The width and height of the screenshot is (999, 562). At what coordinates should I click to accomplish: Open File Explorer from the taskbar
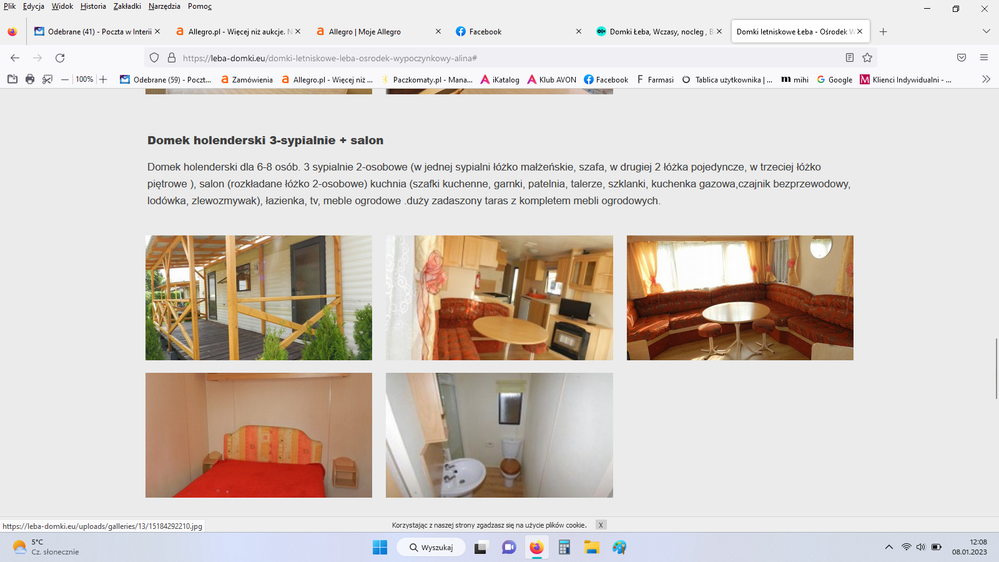[591, 547]
